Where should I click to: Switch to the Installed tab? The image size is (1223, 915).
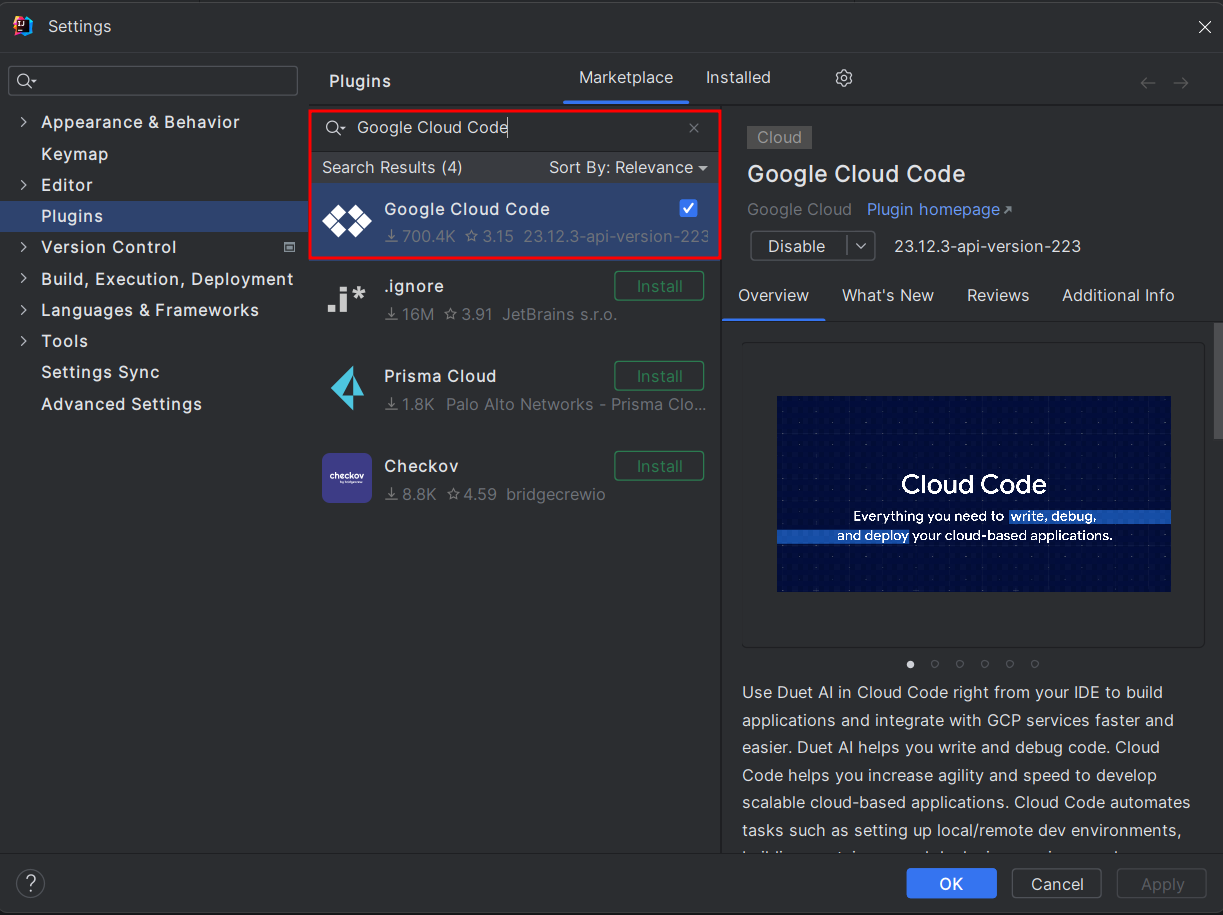pos(738,78)
